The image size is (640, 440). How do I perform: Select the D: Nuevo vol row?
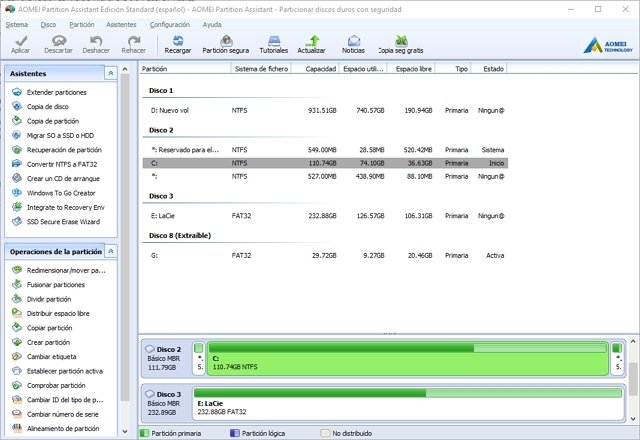coord(325,110)
